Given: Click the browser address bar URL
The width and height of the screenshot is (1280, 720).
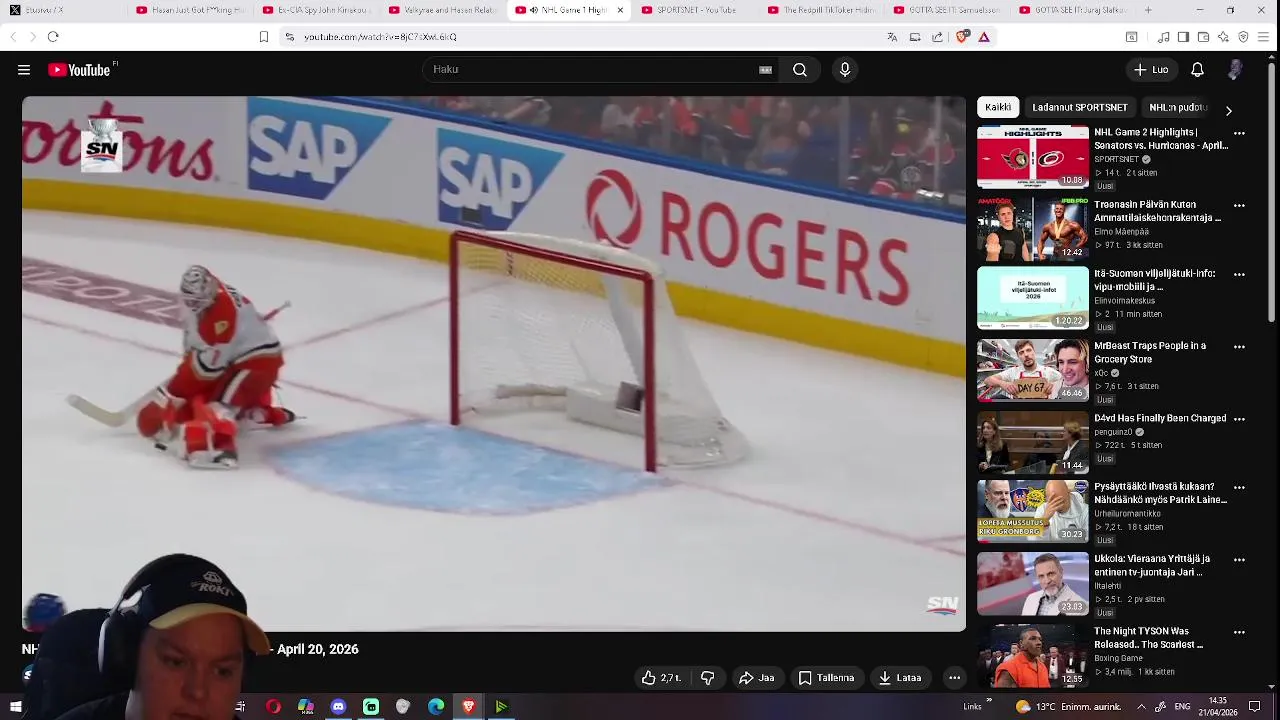Looking at the screenshot, I should pyautogui.click(x=380, y=37).
